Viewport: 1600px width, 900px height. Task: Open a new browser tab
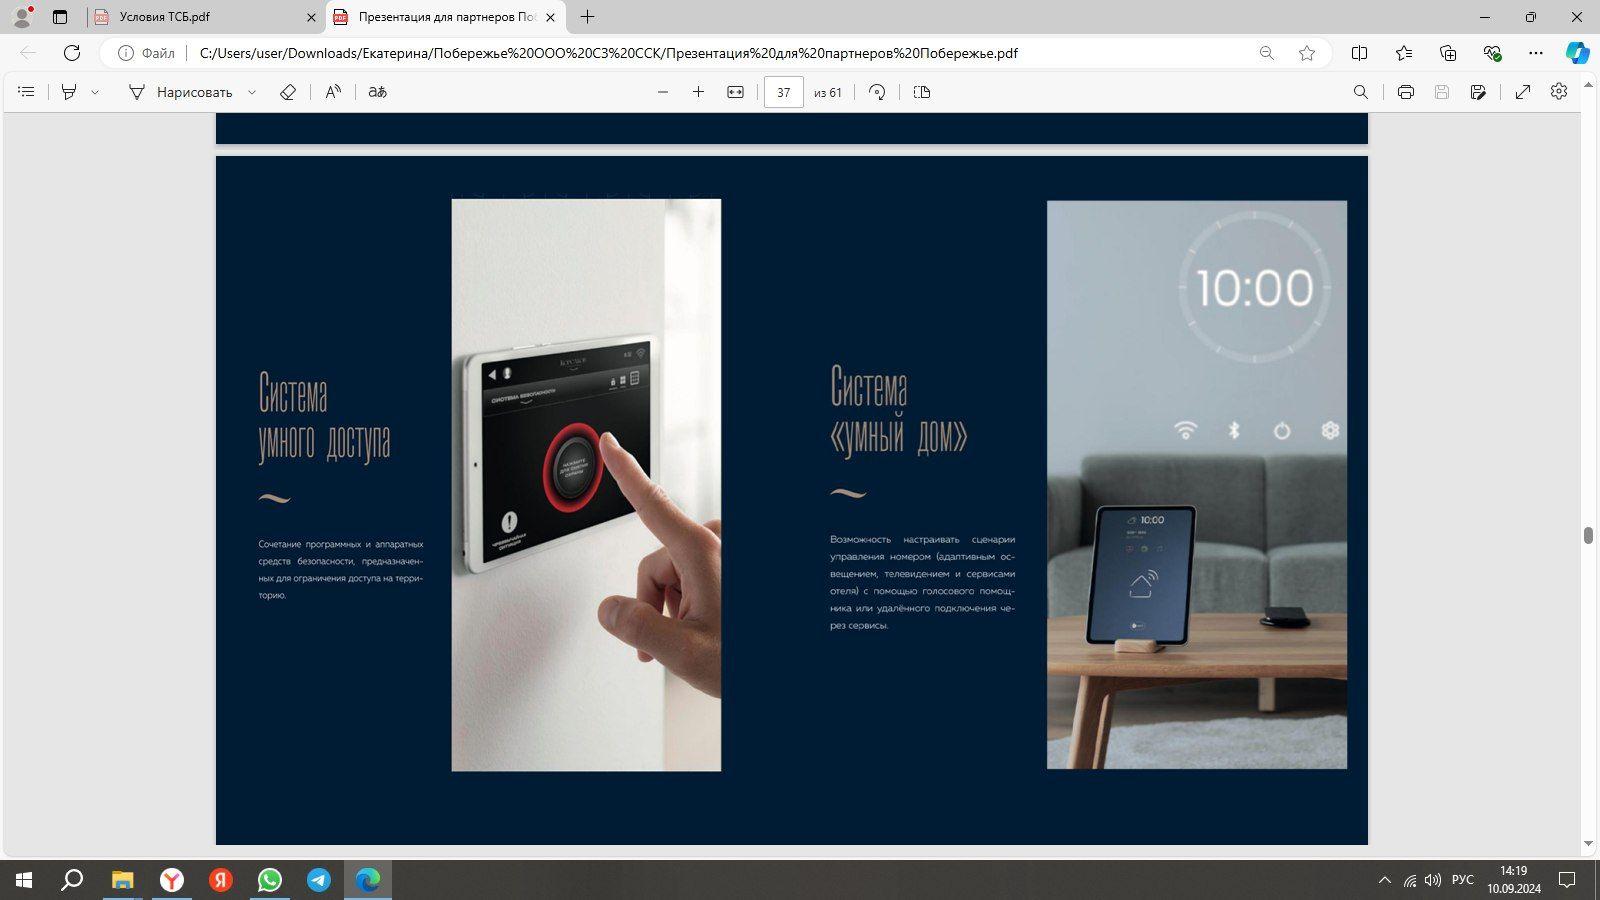(587, 17)
